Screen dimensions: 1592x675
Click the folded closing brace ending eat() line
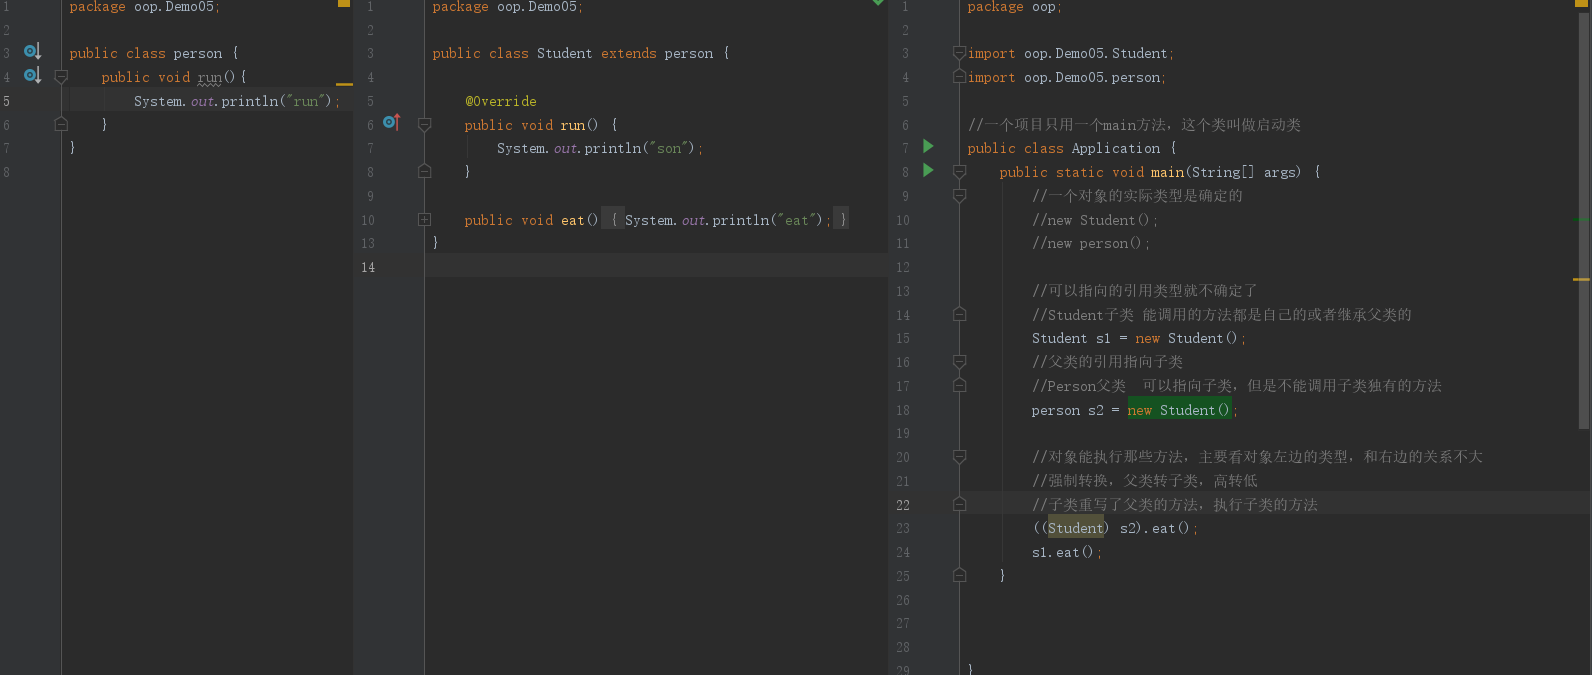[x=842, y=219]
